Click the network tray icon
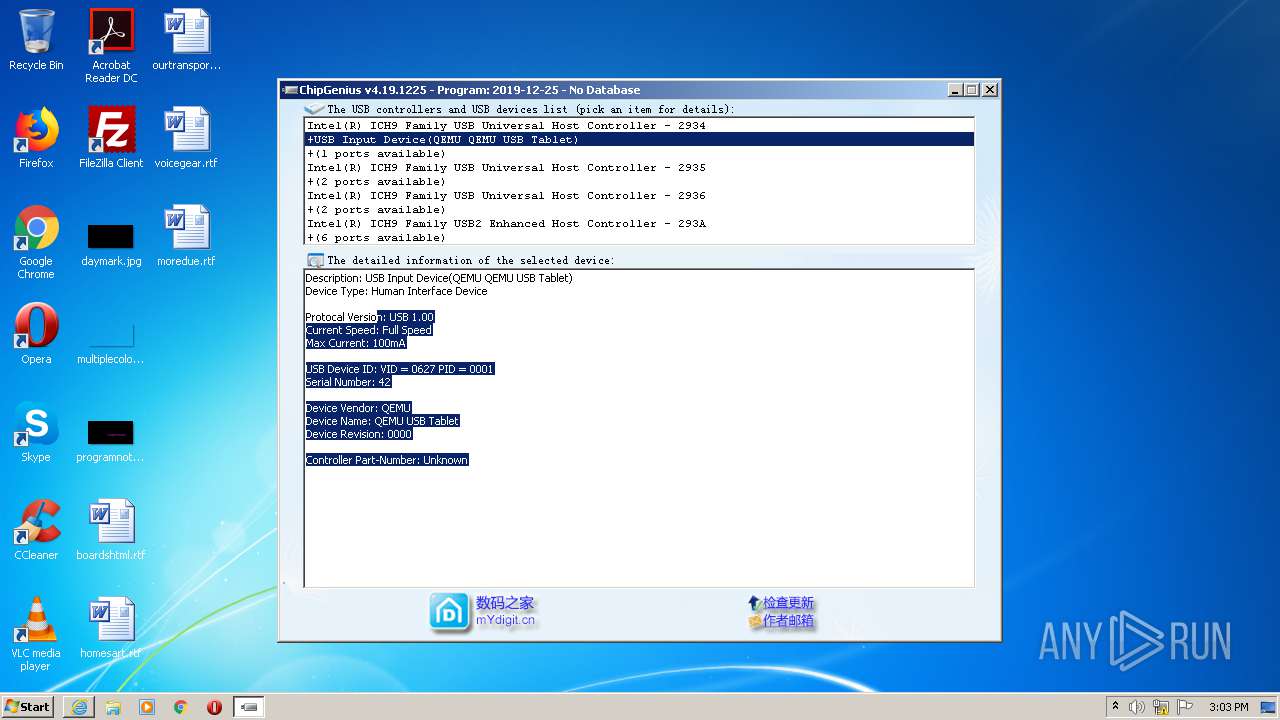The width and height of the screenshot is (1280, 720). tap(1161, 707)
